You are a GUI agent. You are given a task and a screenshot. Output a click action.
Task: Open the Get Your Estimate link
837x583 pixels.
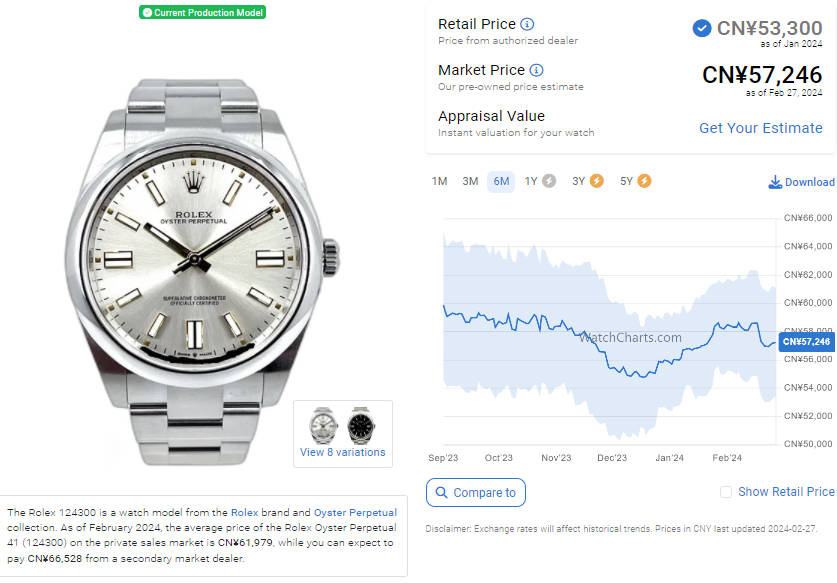[x=761, y=128]
